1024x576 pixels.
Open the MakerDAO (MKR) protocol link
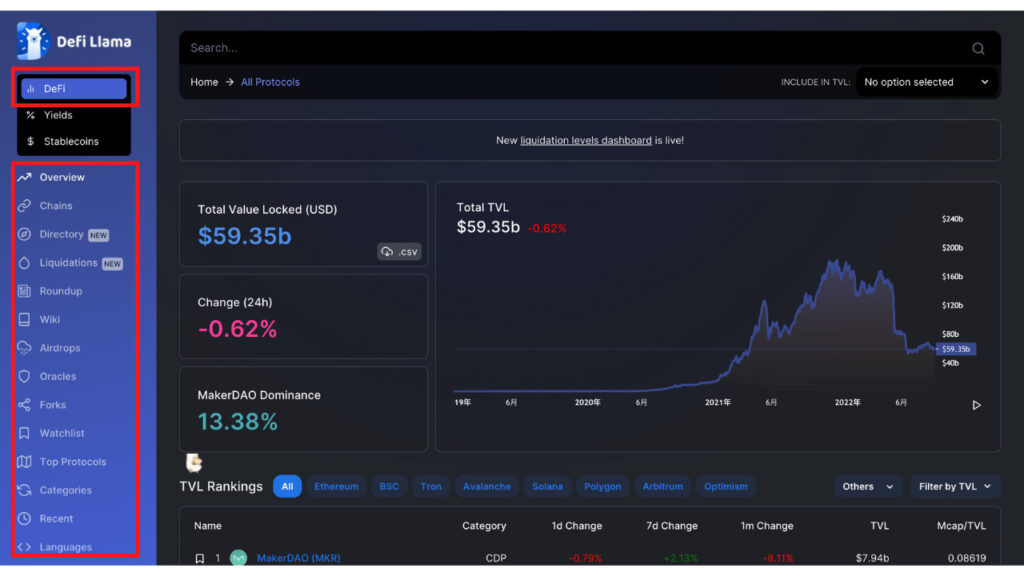click(298, 558)
